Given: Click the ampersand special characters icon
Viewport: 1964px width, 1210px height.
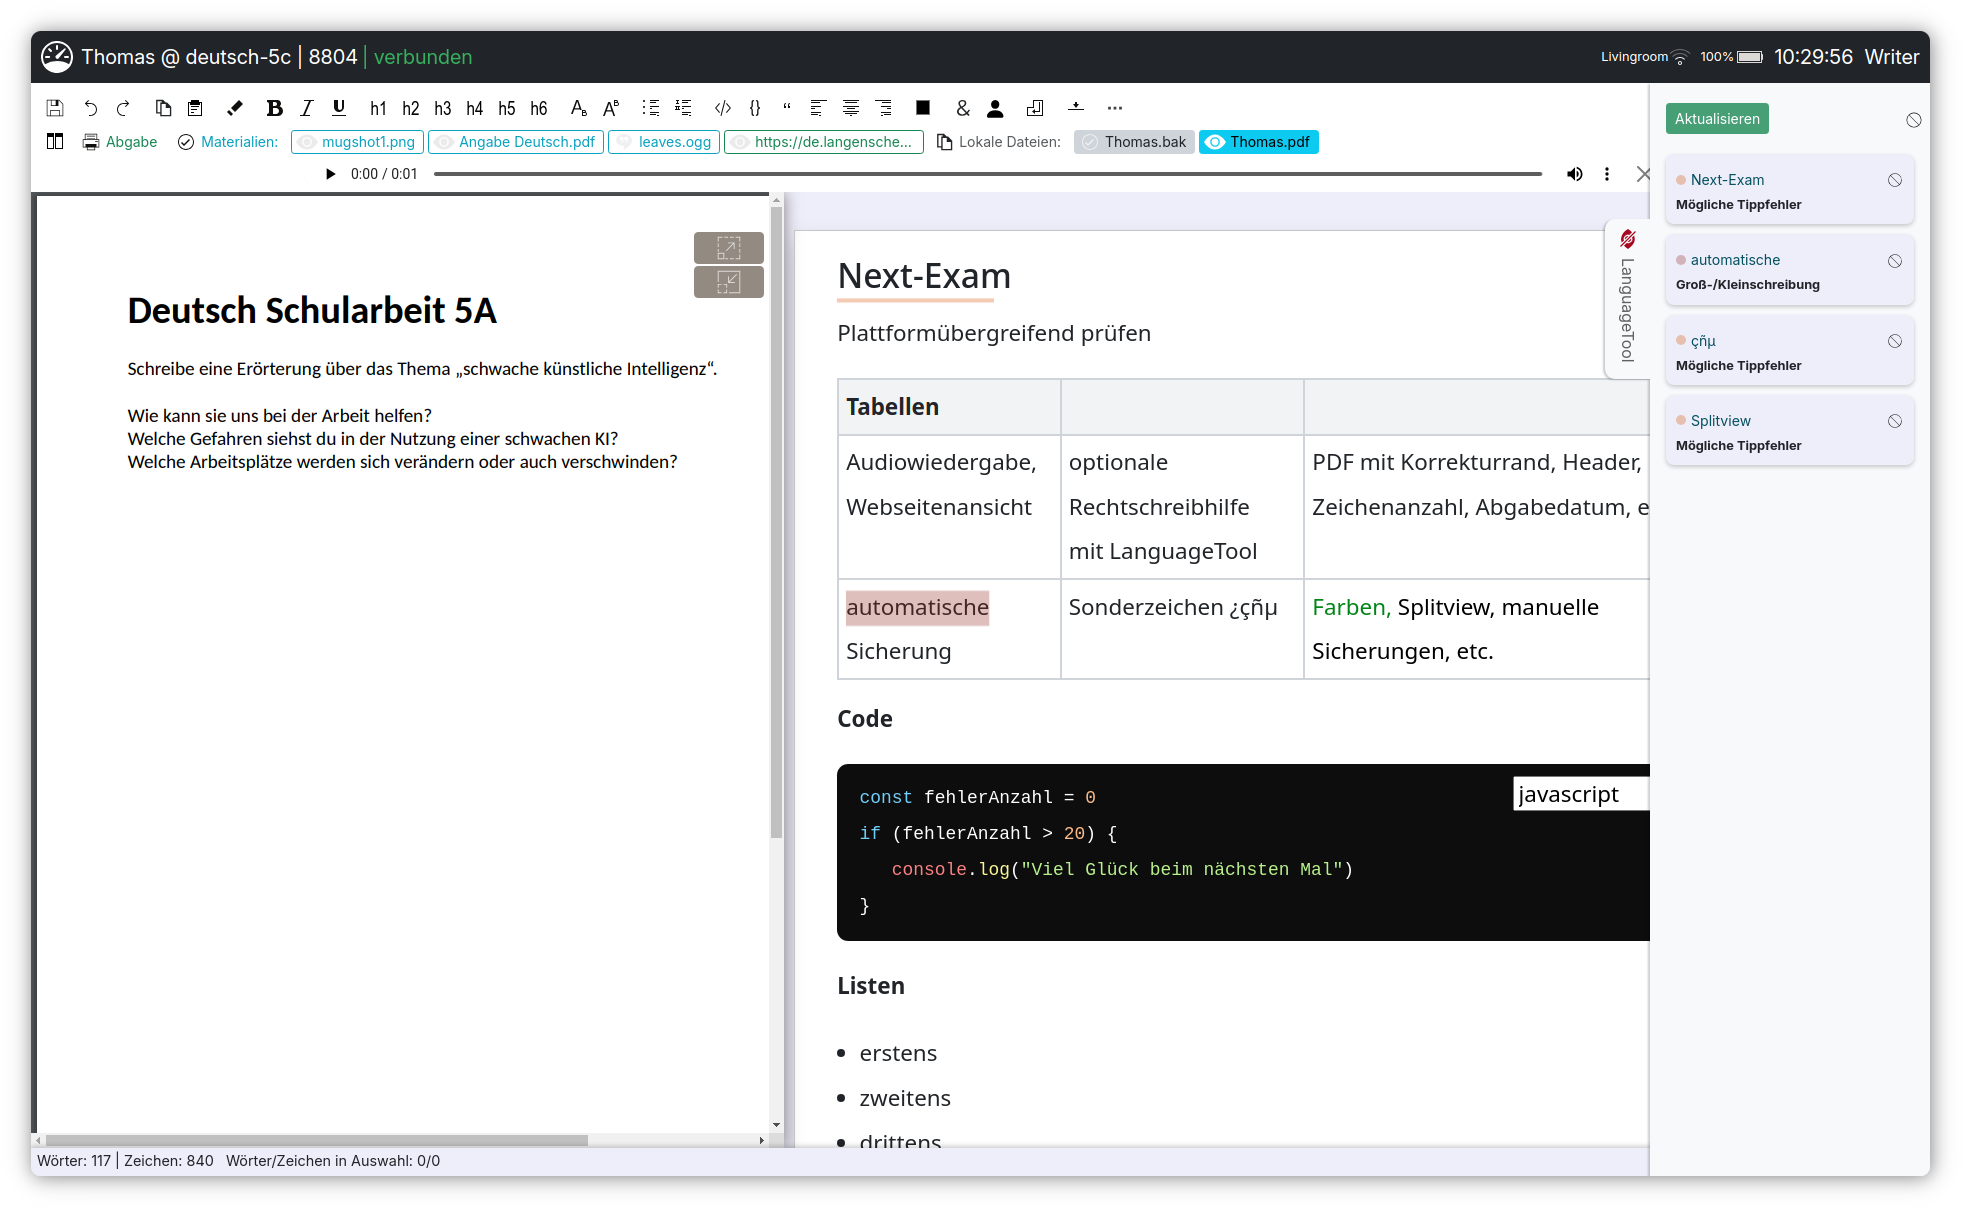Looking at the screenshot, I should coord(962,108).
